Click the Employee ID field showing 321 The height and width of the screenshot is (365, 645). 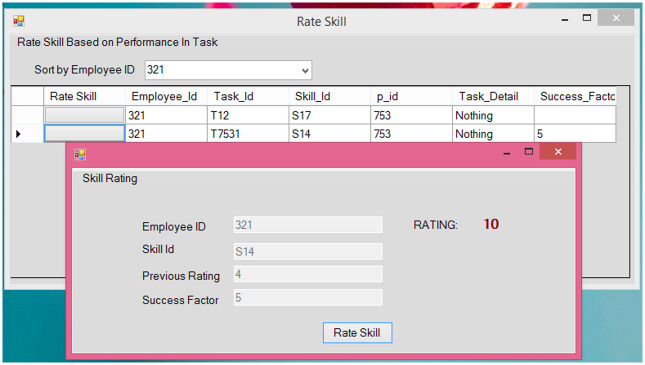pyautogui.click(x=308, y=225)
